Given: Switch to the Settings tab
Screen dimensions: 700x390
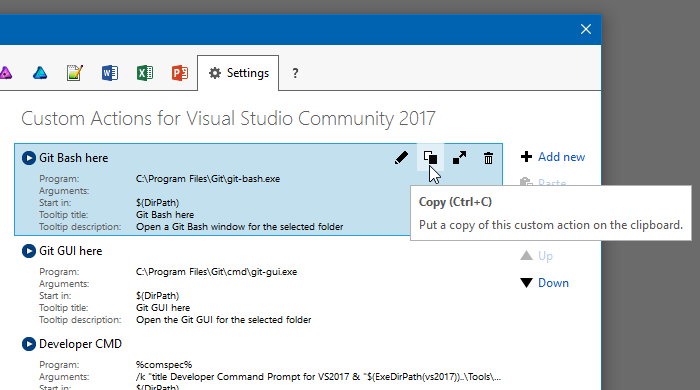Looking at the screenshot, I should [238, 73].
